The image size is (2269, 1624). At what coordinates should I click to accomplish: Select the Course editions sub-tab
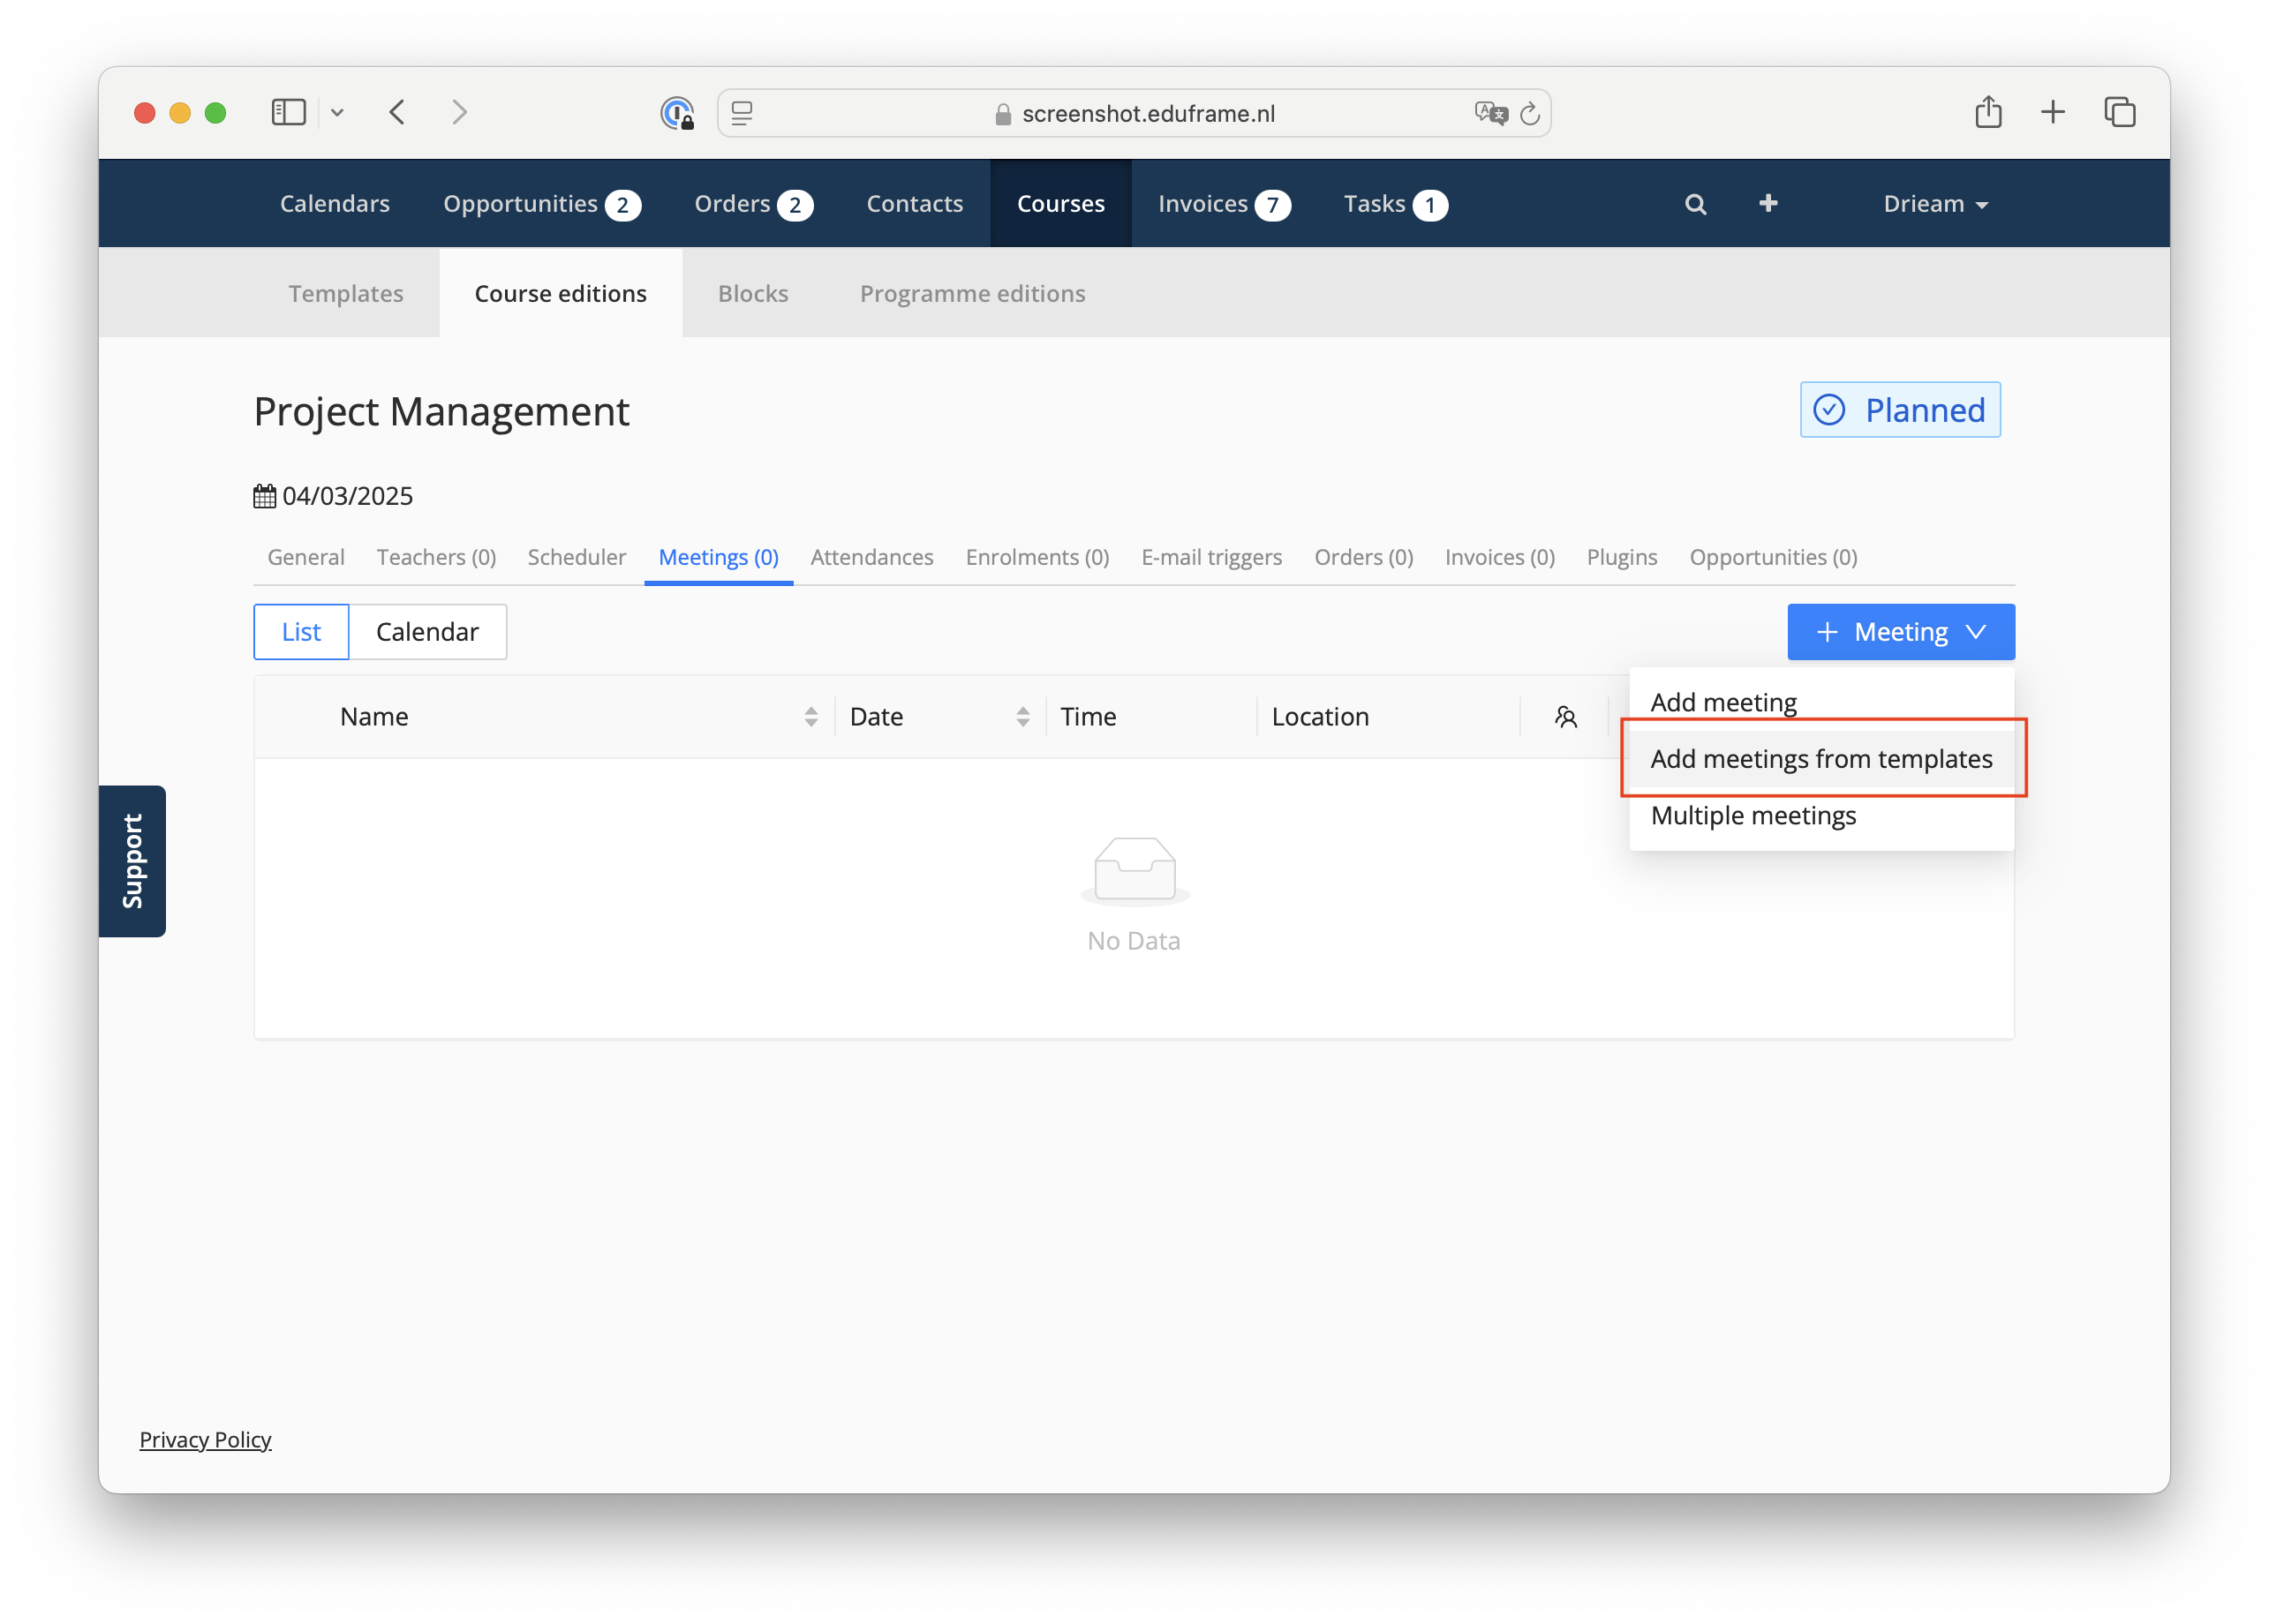pyautogui.click(x=560, y=293)
